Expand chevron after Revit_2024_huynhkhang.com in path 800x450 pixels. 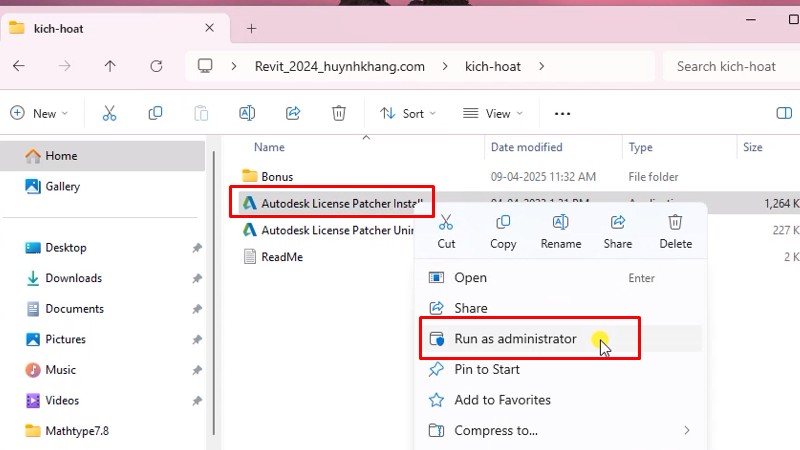[x=445, y=66]
